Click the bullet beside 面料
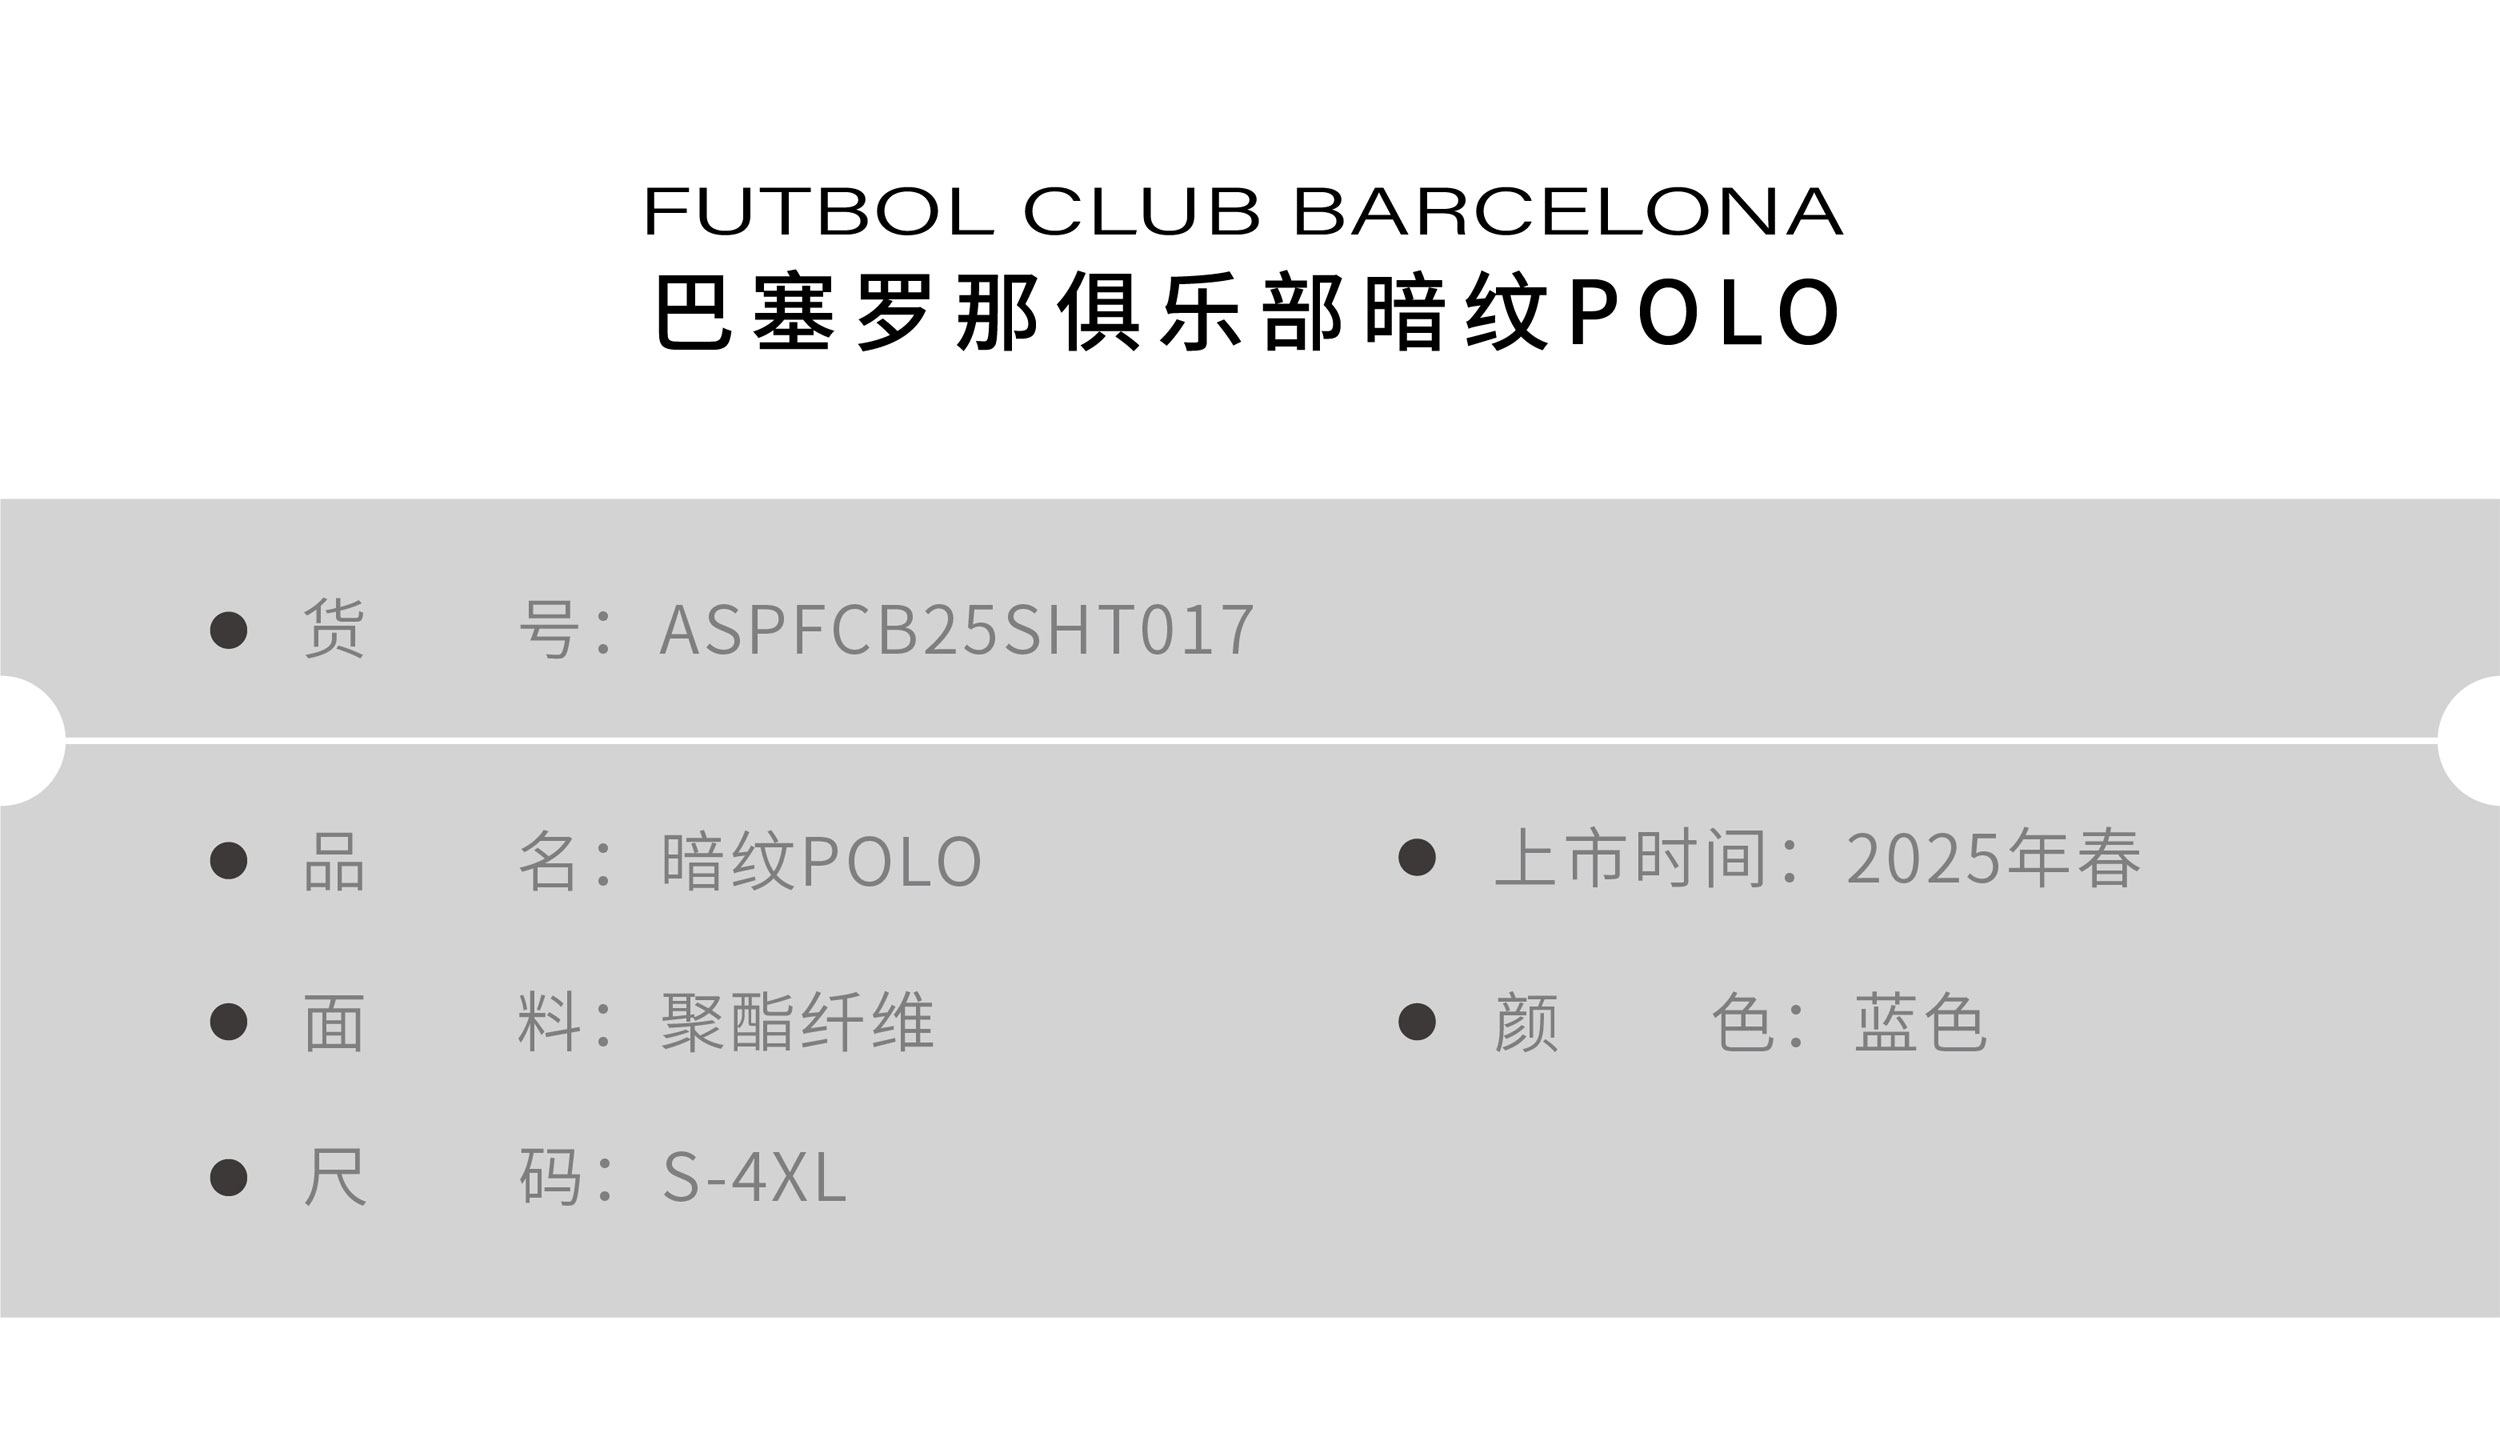 tap(229, 1022)
